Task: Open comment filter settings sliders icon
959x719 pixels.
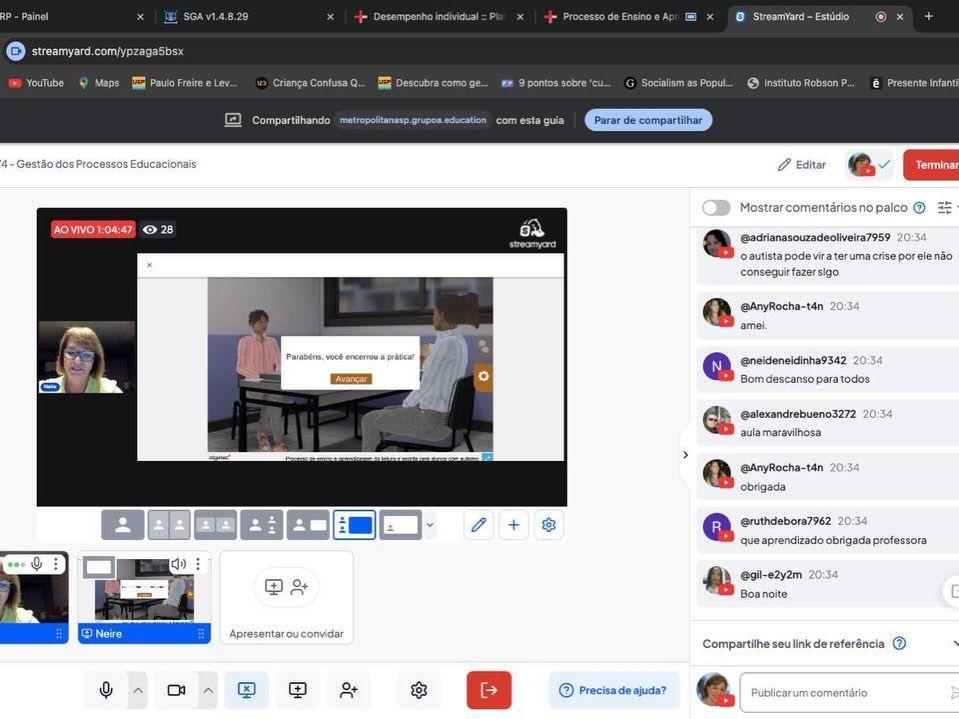Action: click(x=945, y=208)
